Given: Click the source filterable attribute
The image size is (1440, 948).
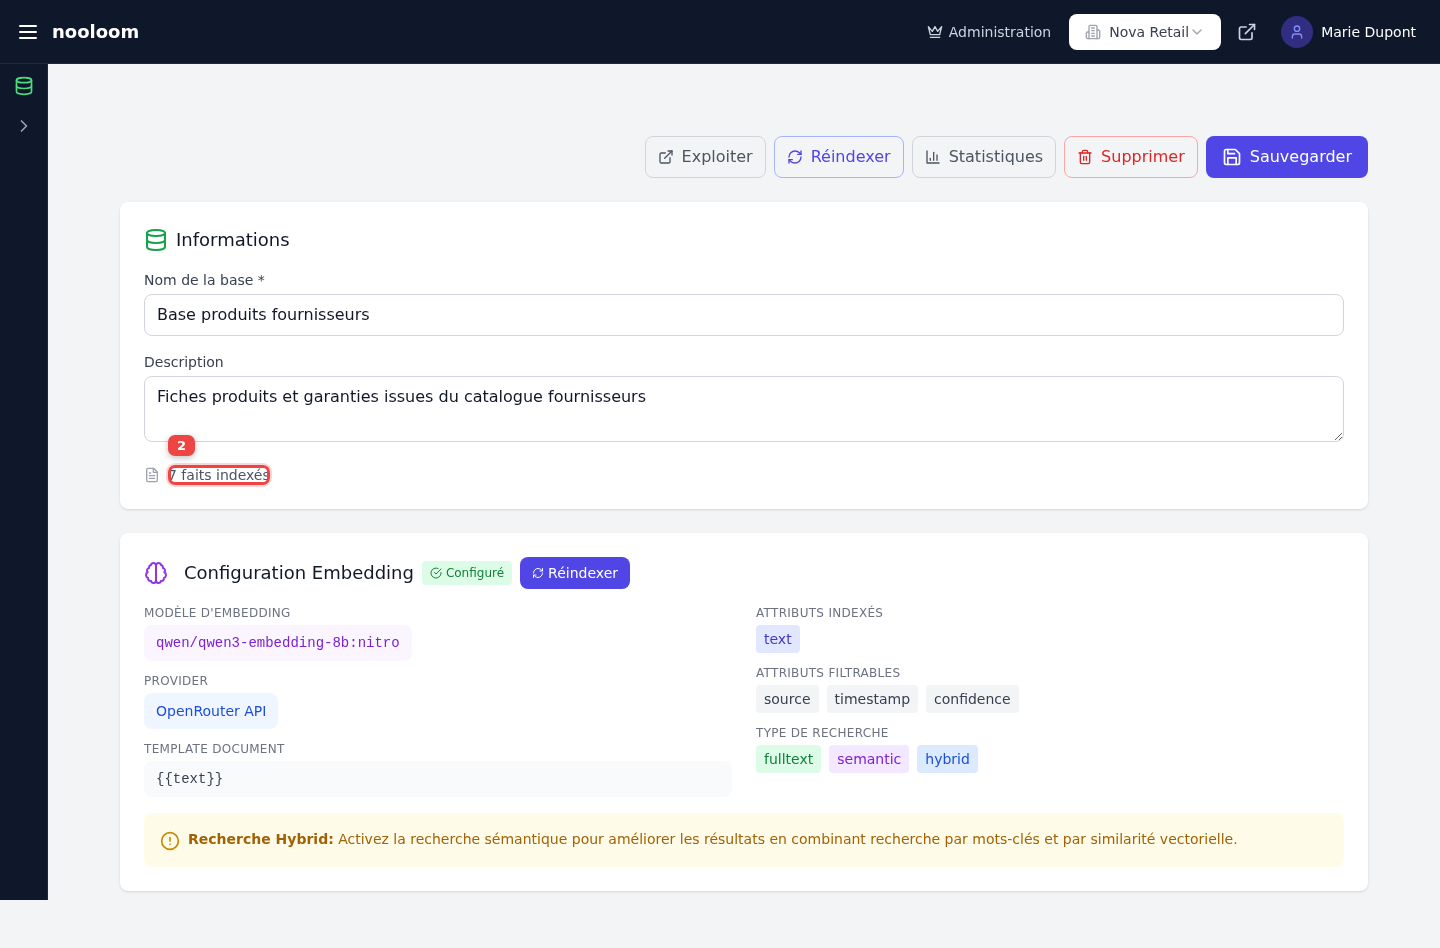Looking at the screenshot, I should coord(787,699).
